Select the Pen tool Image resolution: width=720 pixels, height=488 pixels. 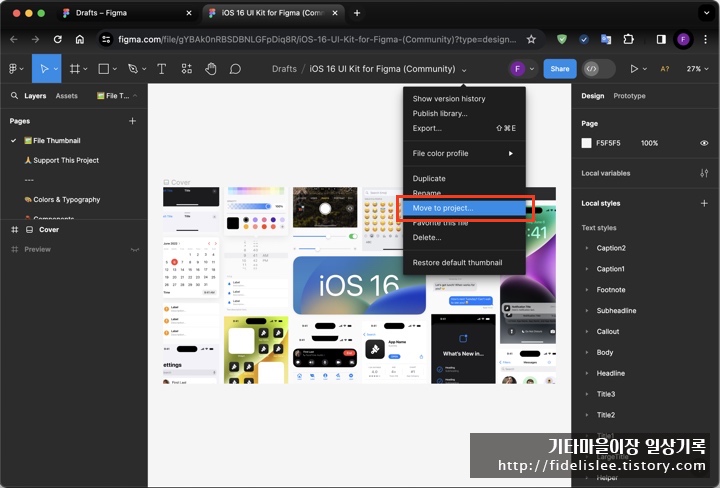[x=133, y=69]
